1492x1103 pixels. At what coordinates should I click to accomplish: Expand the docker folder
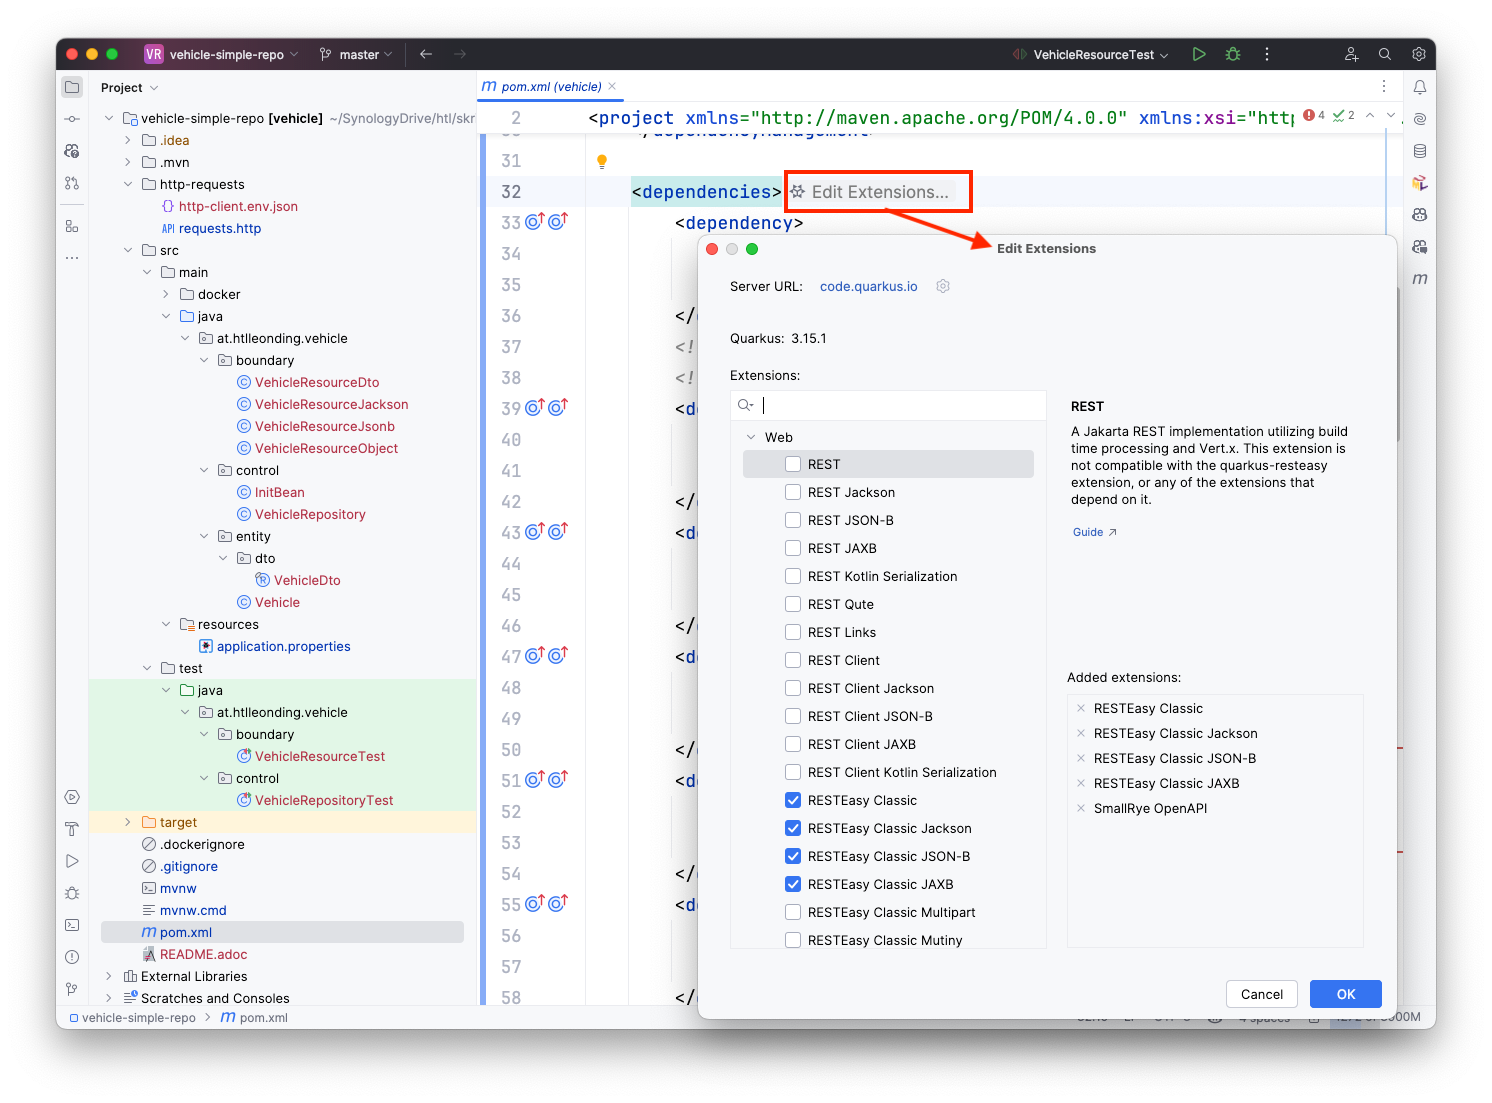tap(165, 294)
